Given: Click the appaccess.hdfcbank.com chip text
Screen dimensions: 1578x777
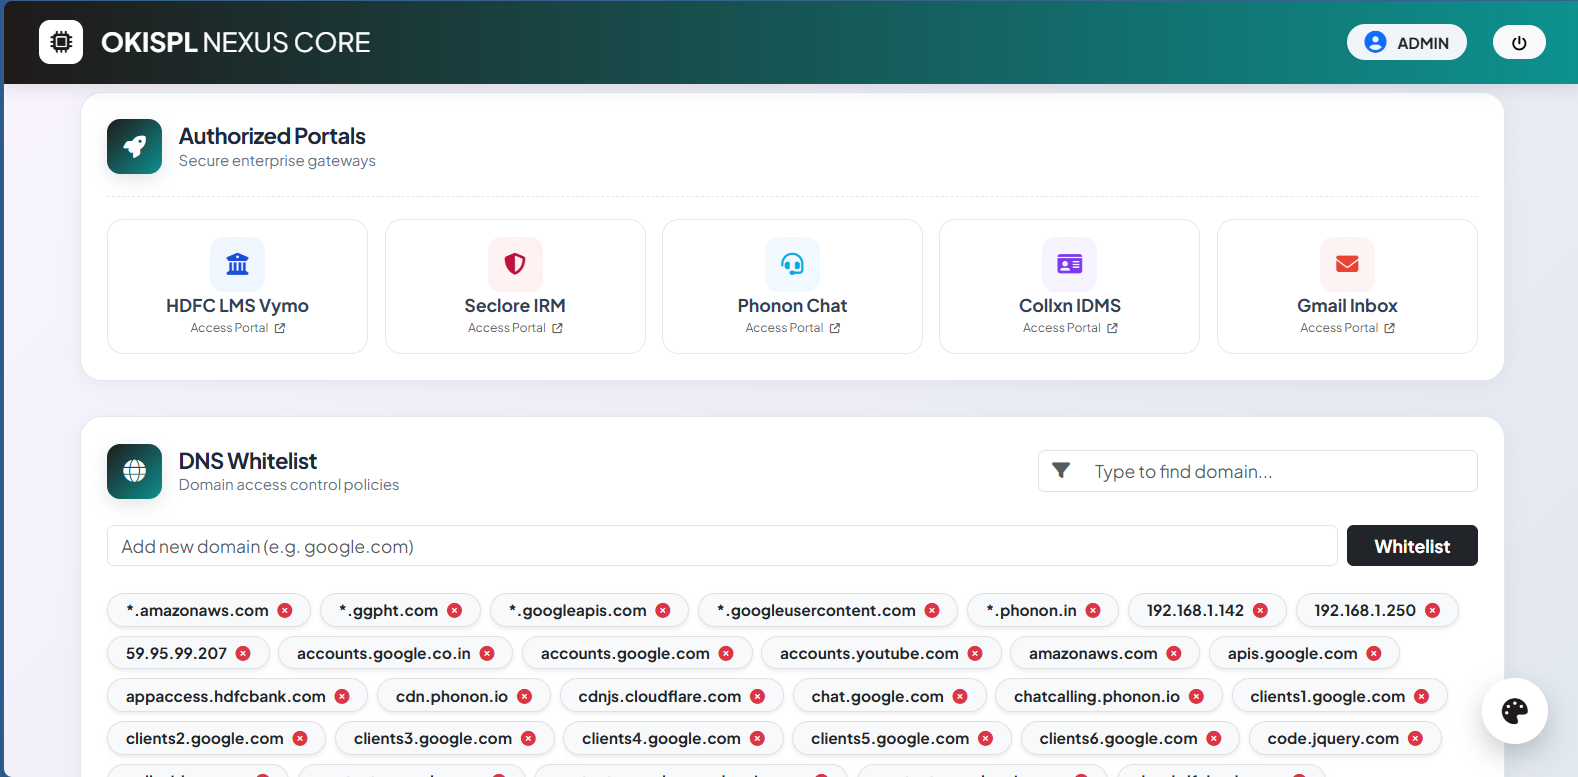Looking at the screenshot, I should 226,696.
